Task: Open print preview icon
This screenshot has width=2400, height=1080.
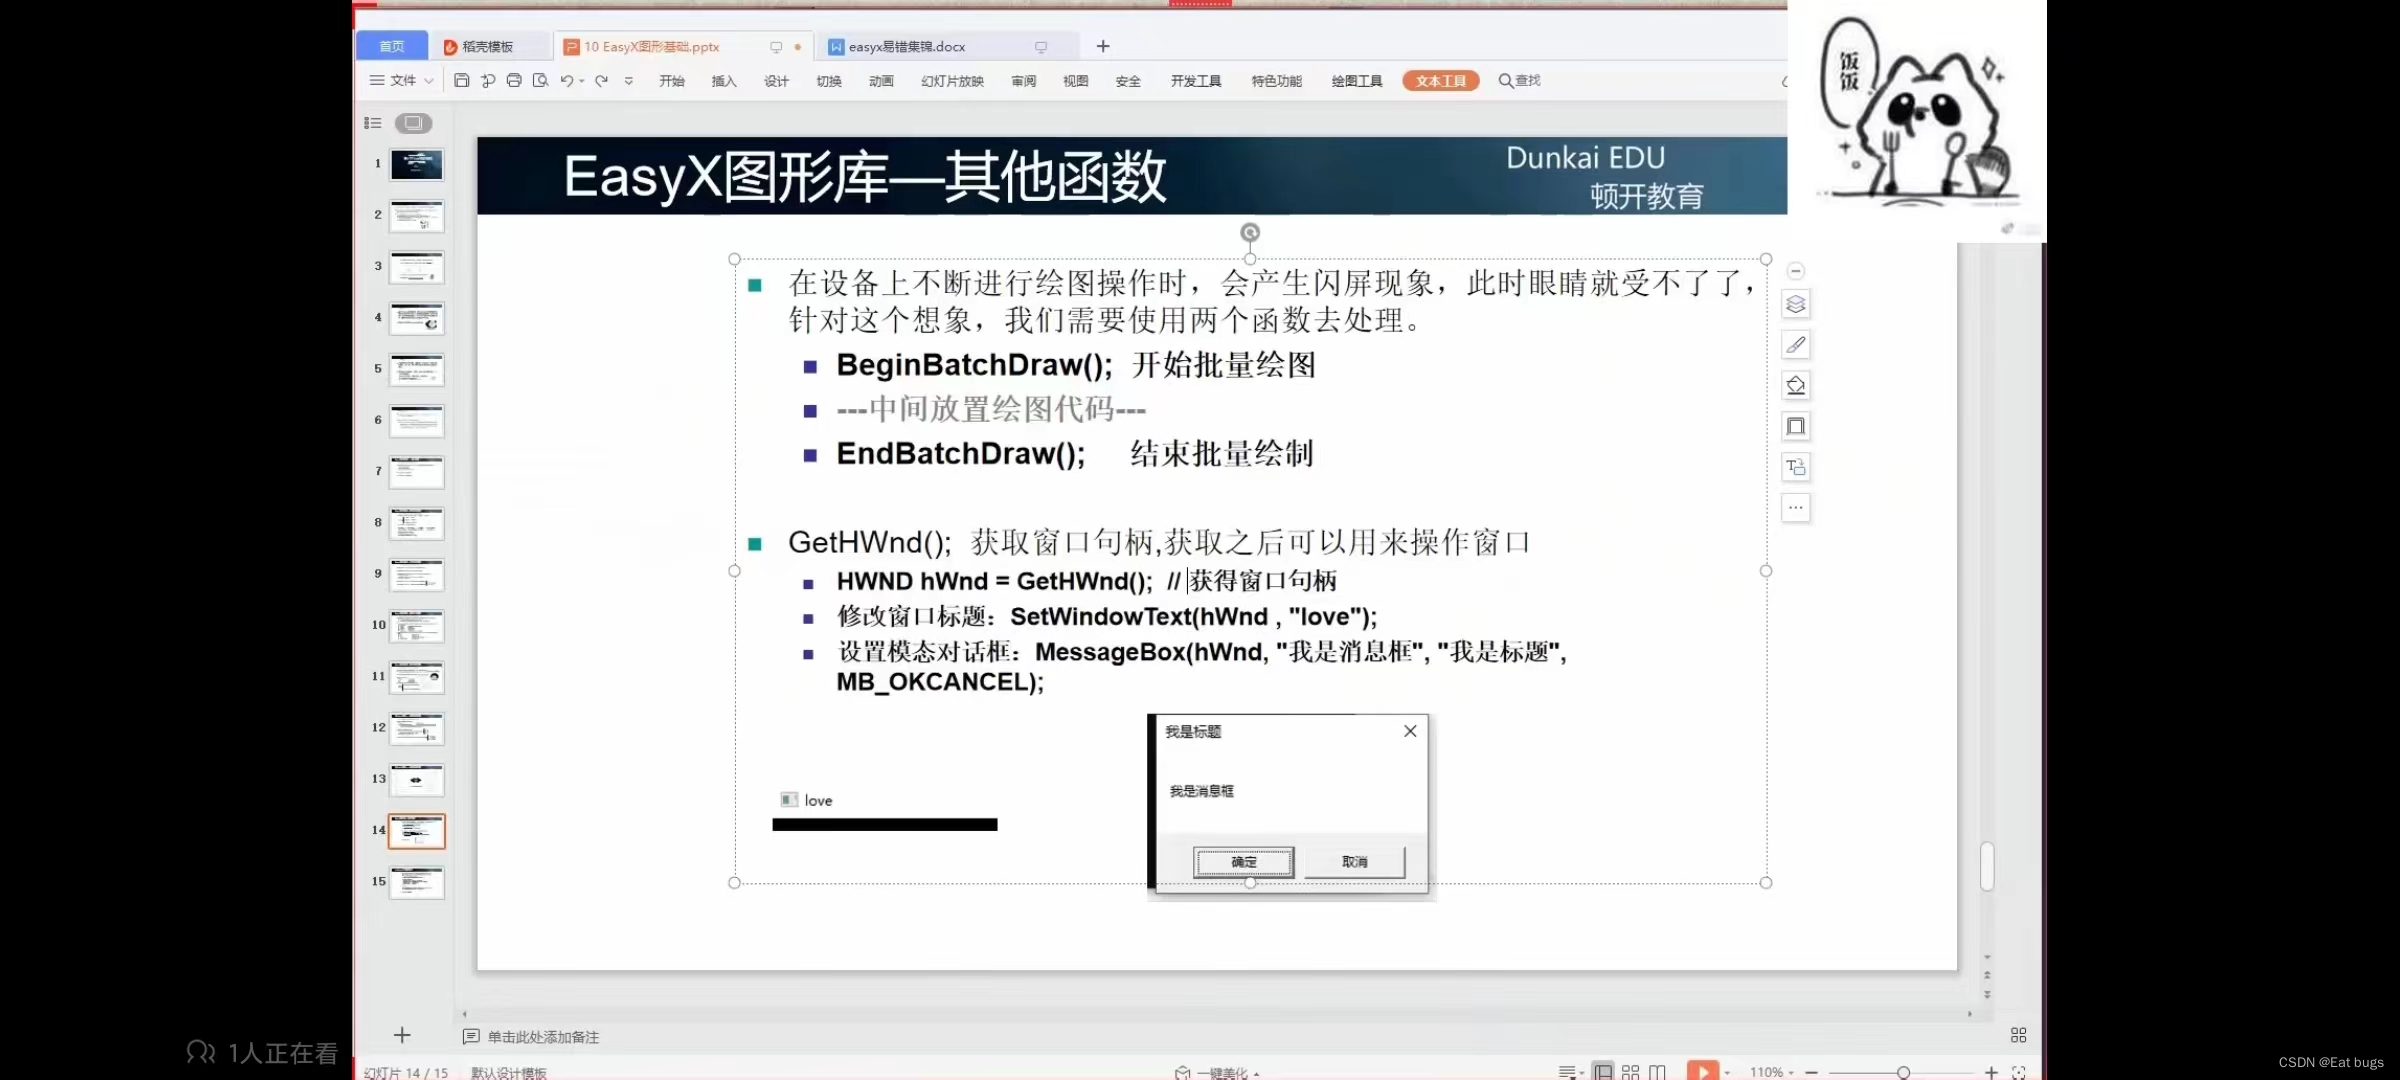Action: [x=541, y=81]
